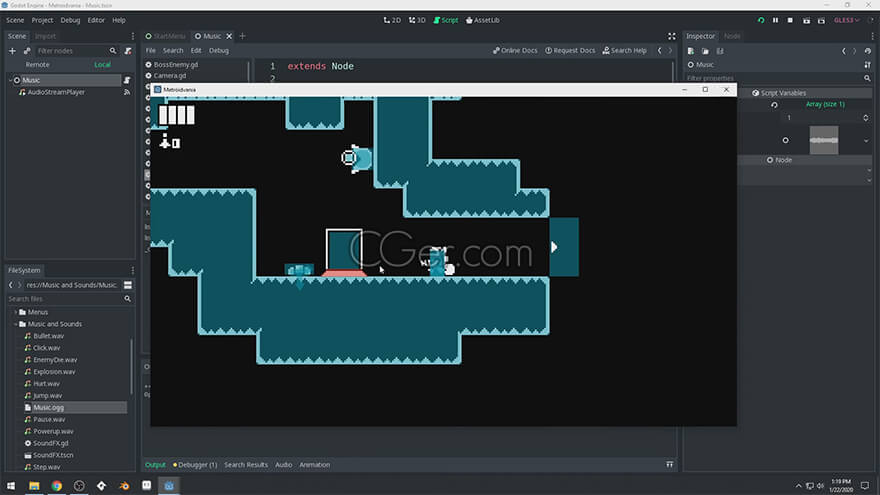This screenshot has height=495, width=880.
Task: Open the Animation bottom panel
Action: tap(314, 465)
